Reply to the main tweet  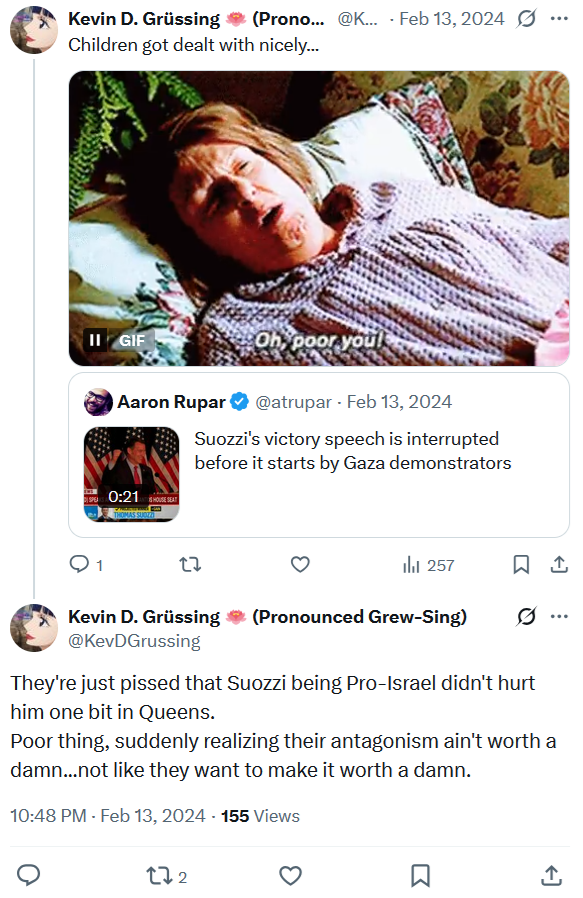coord(28,876)
